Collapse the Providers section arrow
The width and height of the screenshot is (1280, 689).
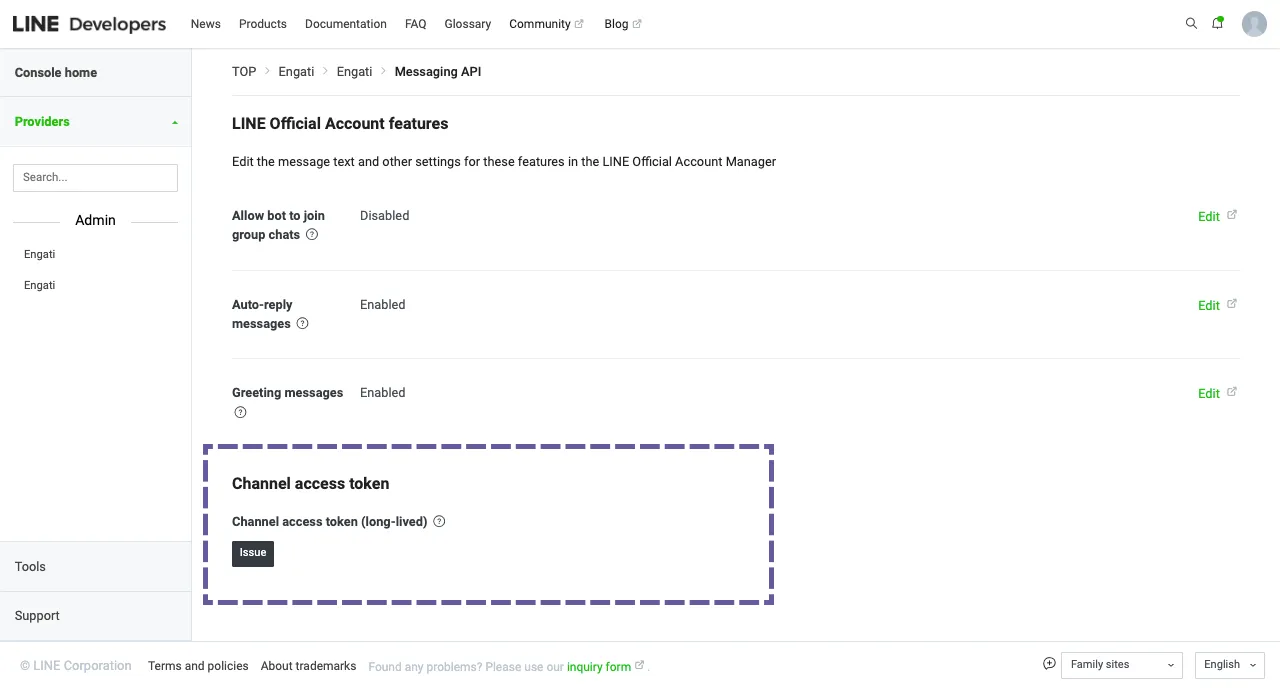tap(175, 122)
